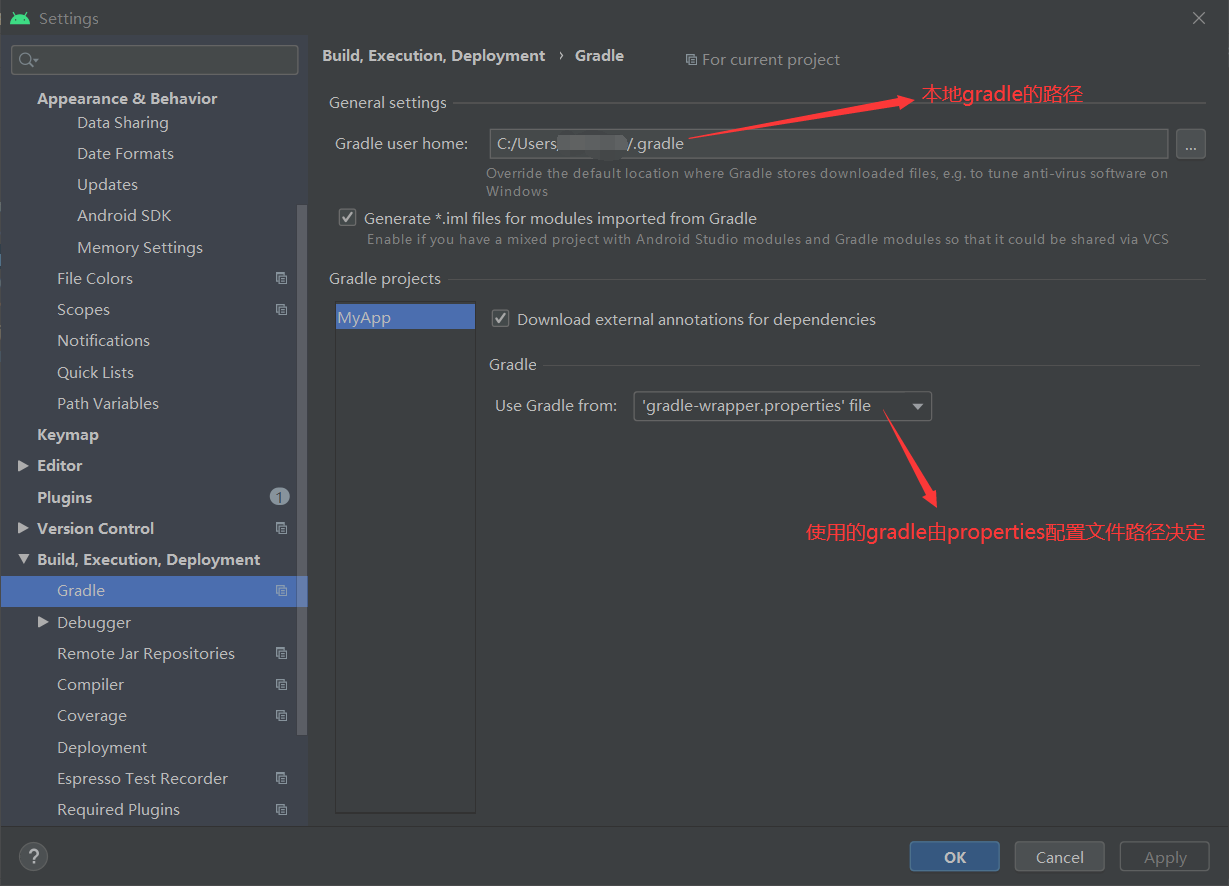Close the Settings dialog
Screen dimensions: 1229x886
click(x=1199, y=18)
